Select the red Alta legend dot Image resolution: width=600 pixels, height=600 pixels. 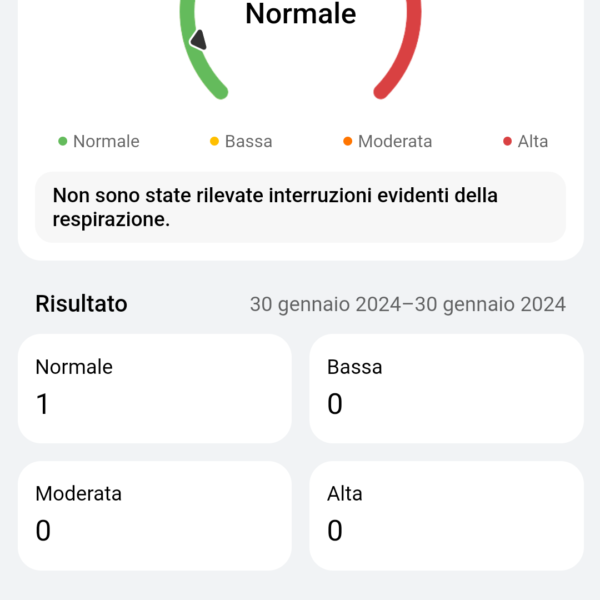click(x=507, y=141)
